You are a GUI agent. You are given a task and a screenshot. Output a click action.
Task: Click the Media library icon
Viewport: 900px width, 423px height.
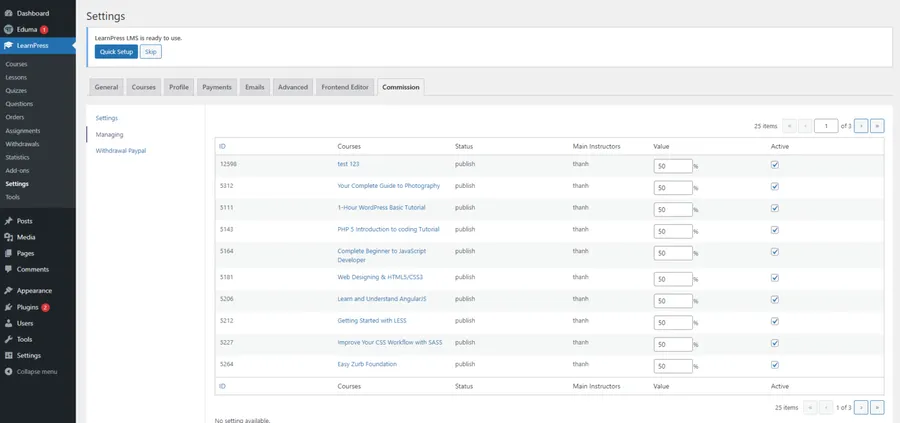8,237
